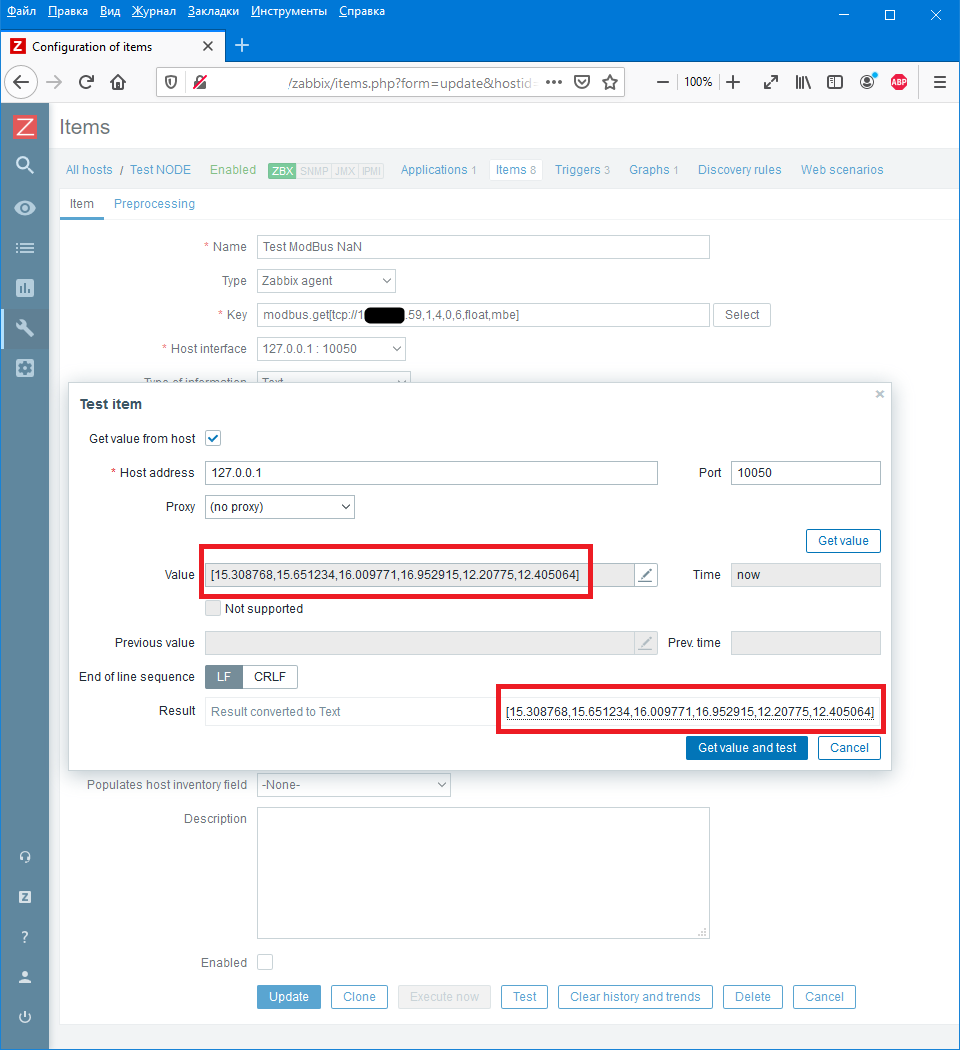The width and height of the screenshot is (960, 1050).
Task: Open user profile icon in the sidebar
Action: 25,977
